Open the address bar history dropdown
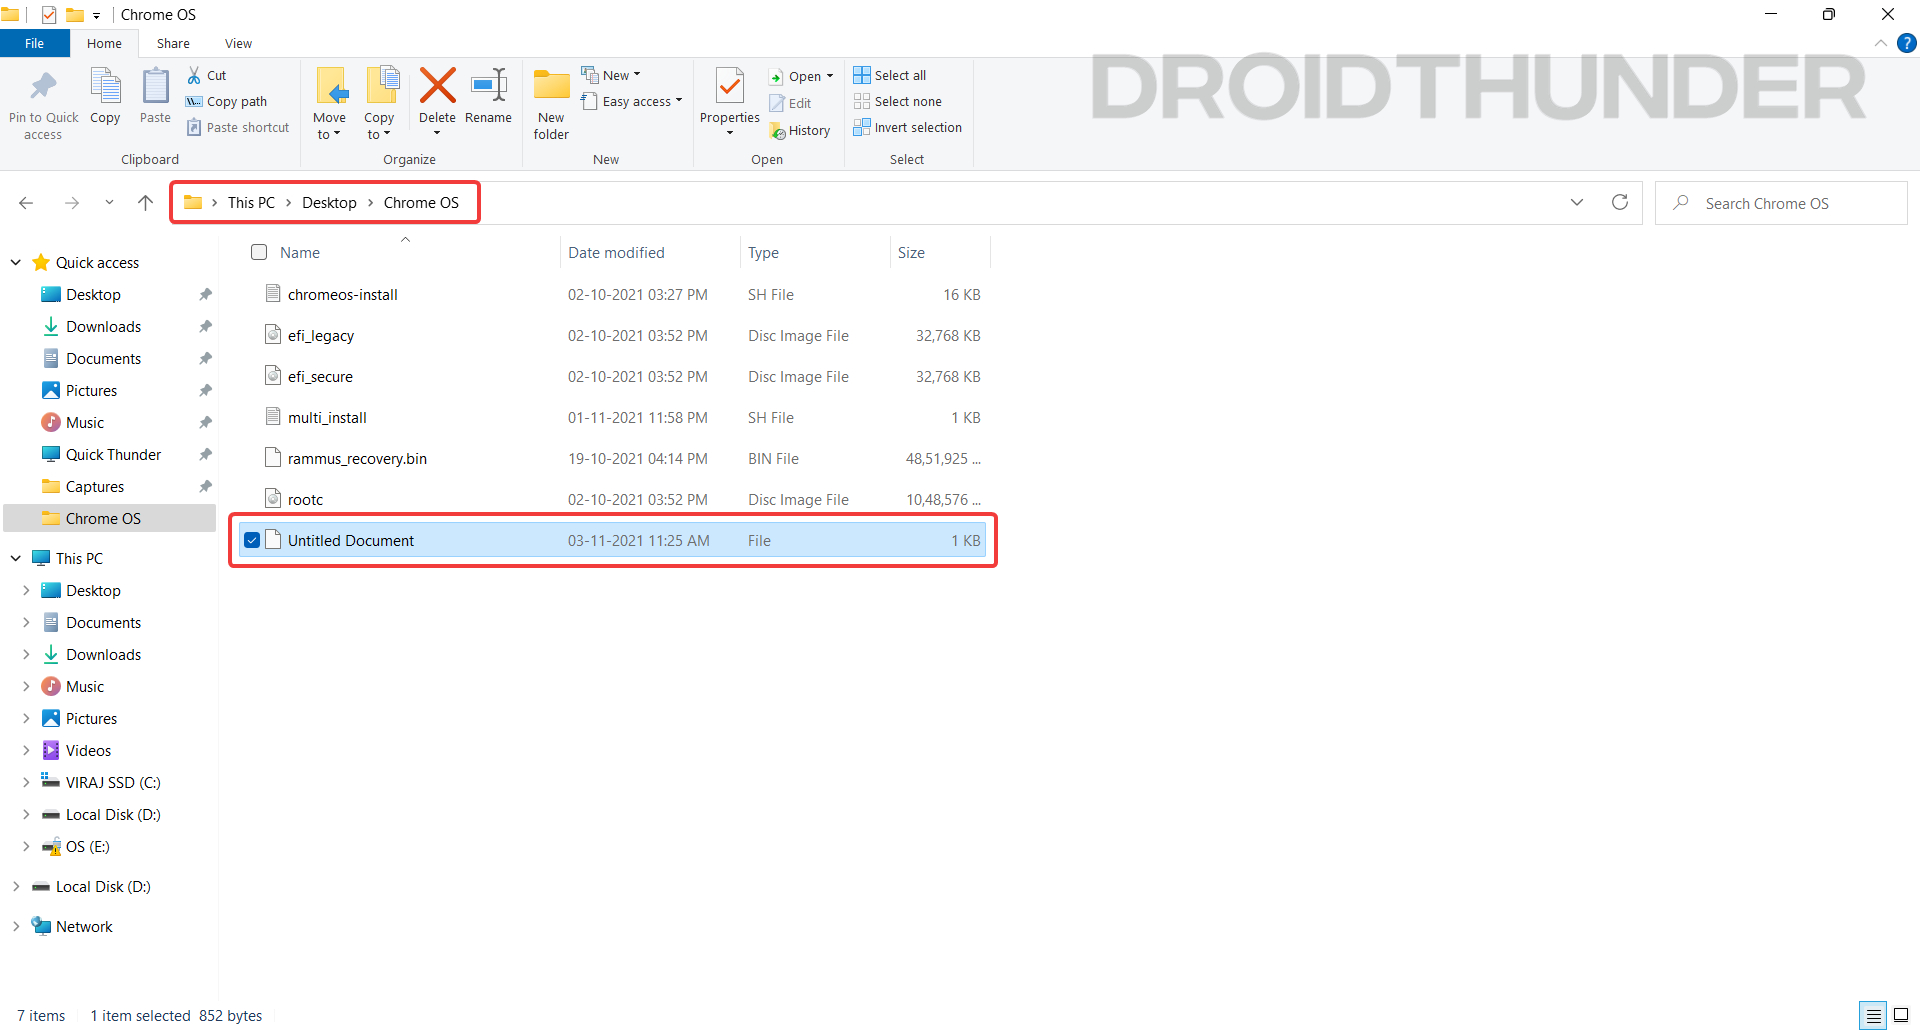 (1577, 202)
